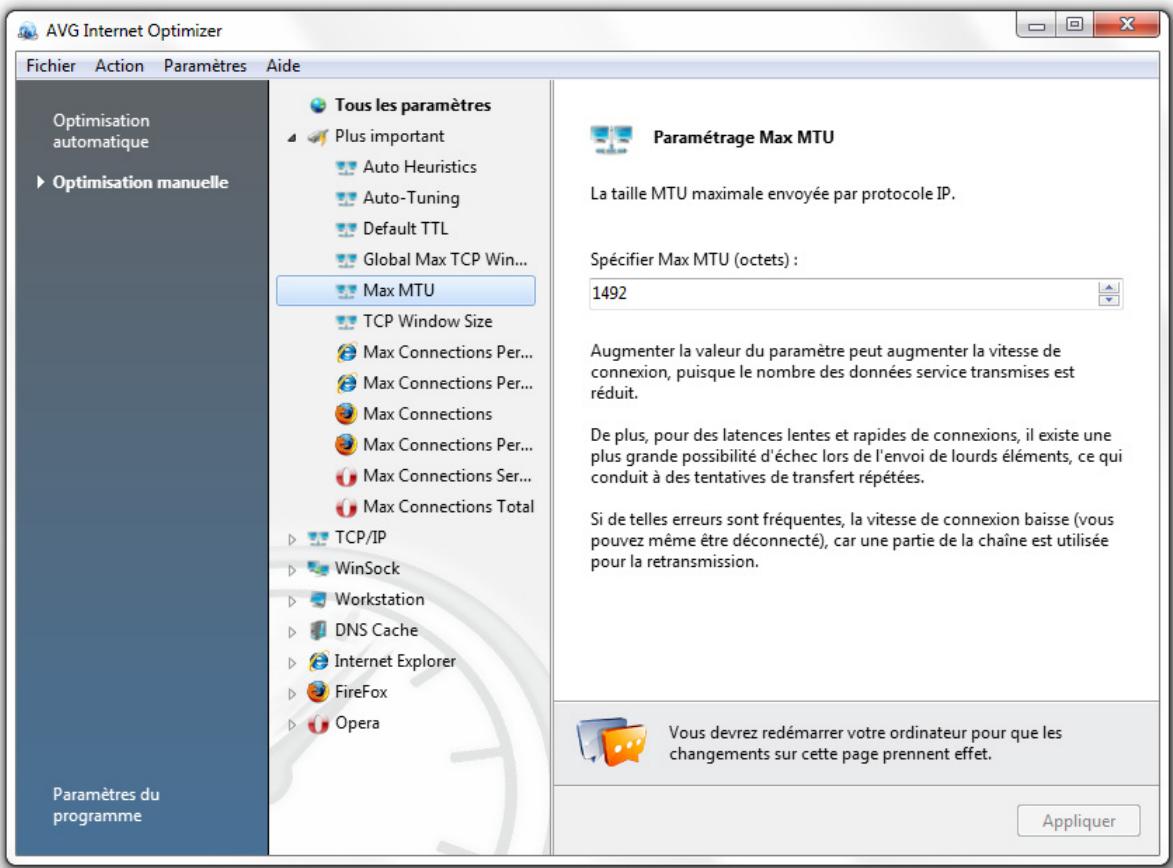
Task: Click the network icon beside TCP Window Size
Action: (x=346, y=322)
